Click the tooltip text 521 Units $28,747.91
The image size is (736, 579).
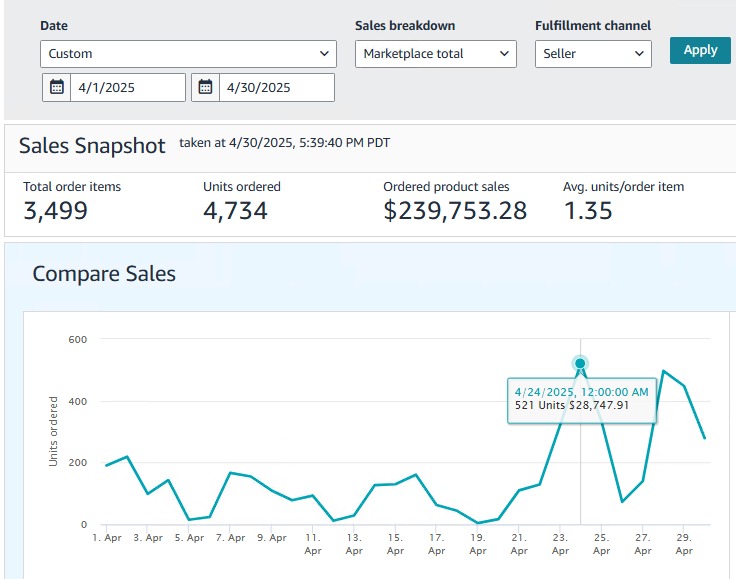point(571,405)
